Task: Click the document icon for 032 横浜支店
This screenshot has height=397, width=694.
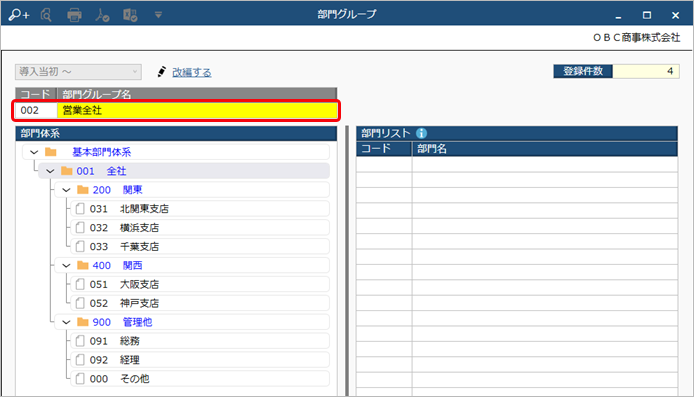Action: [80, 227]
